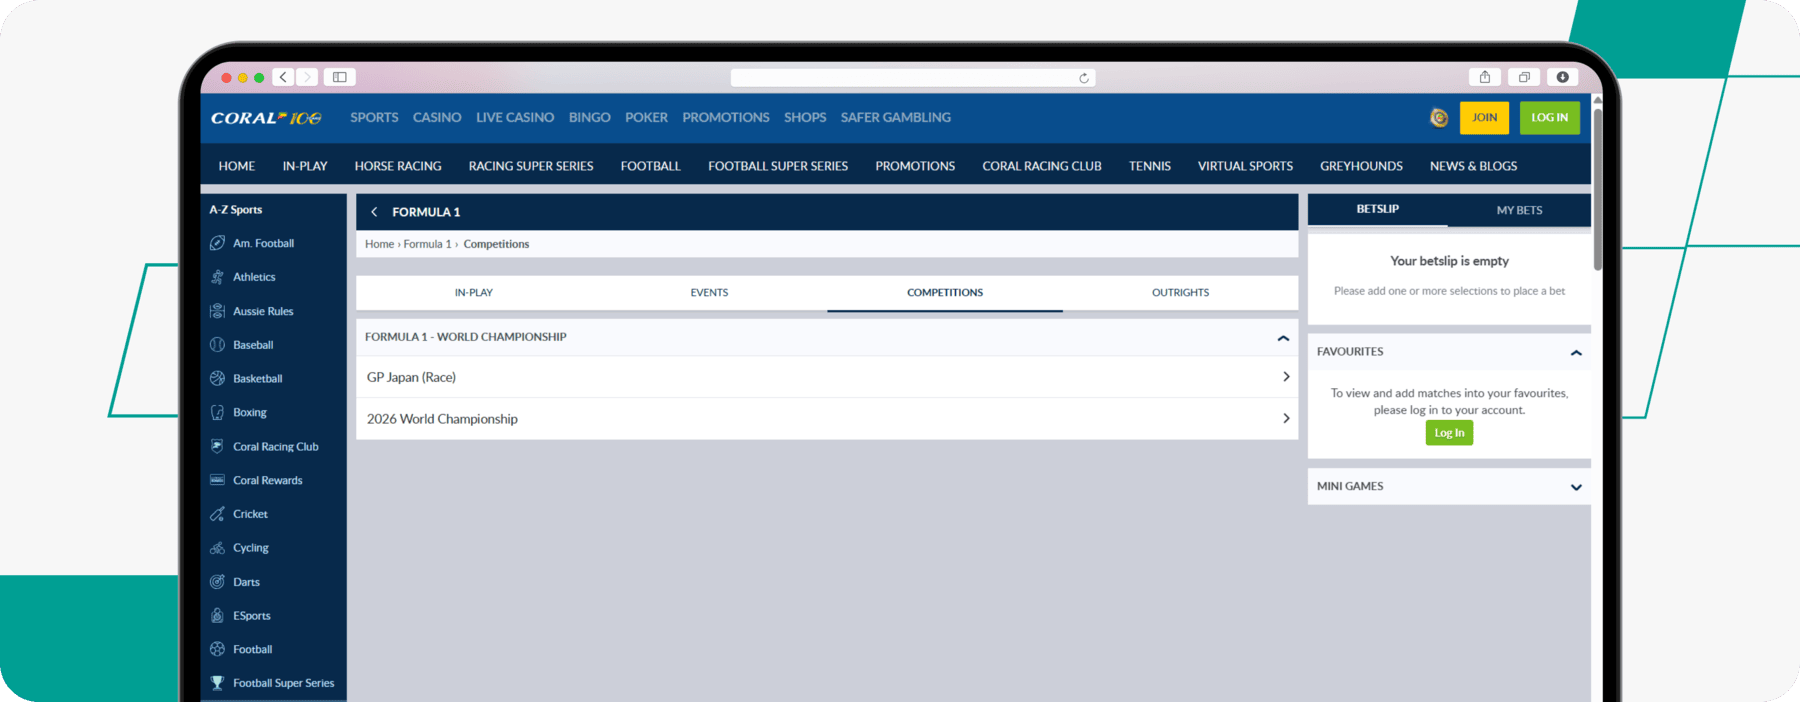
Task: Click the A-Z Sports heading
Action: coord(236,210)
